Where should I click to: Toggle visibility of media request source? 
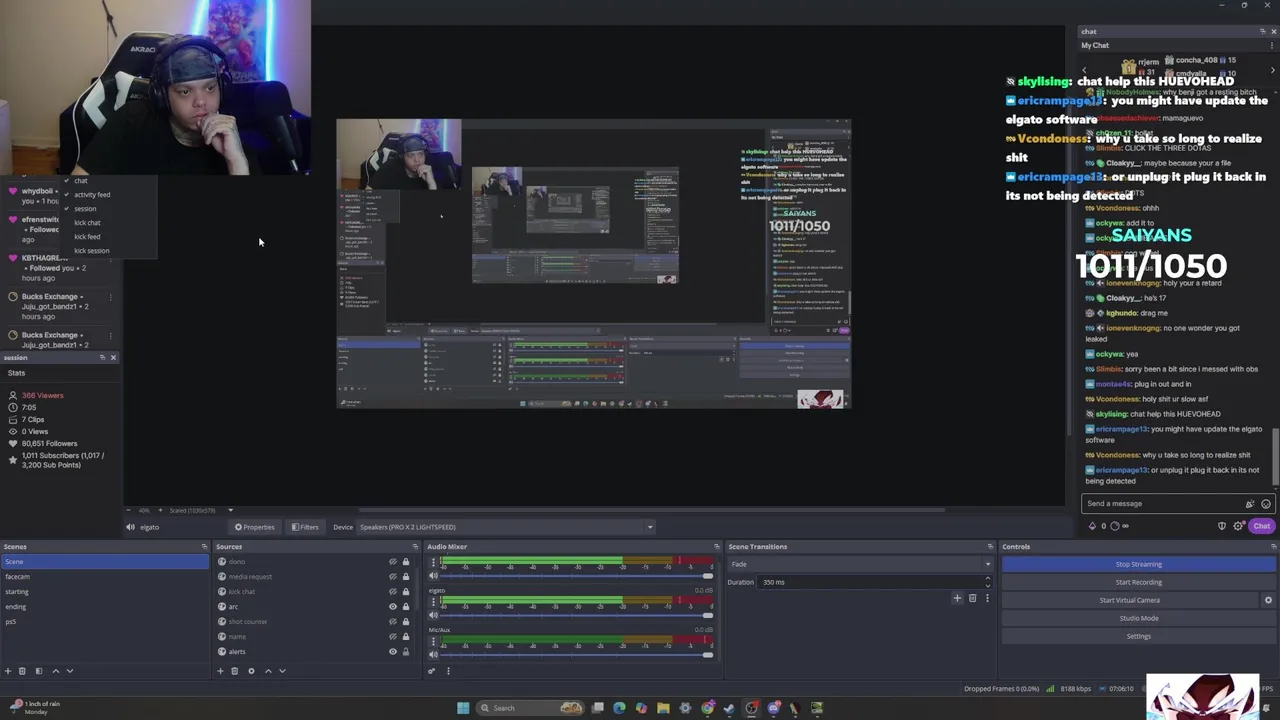392,577
